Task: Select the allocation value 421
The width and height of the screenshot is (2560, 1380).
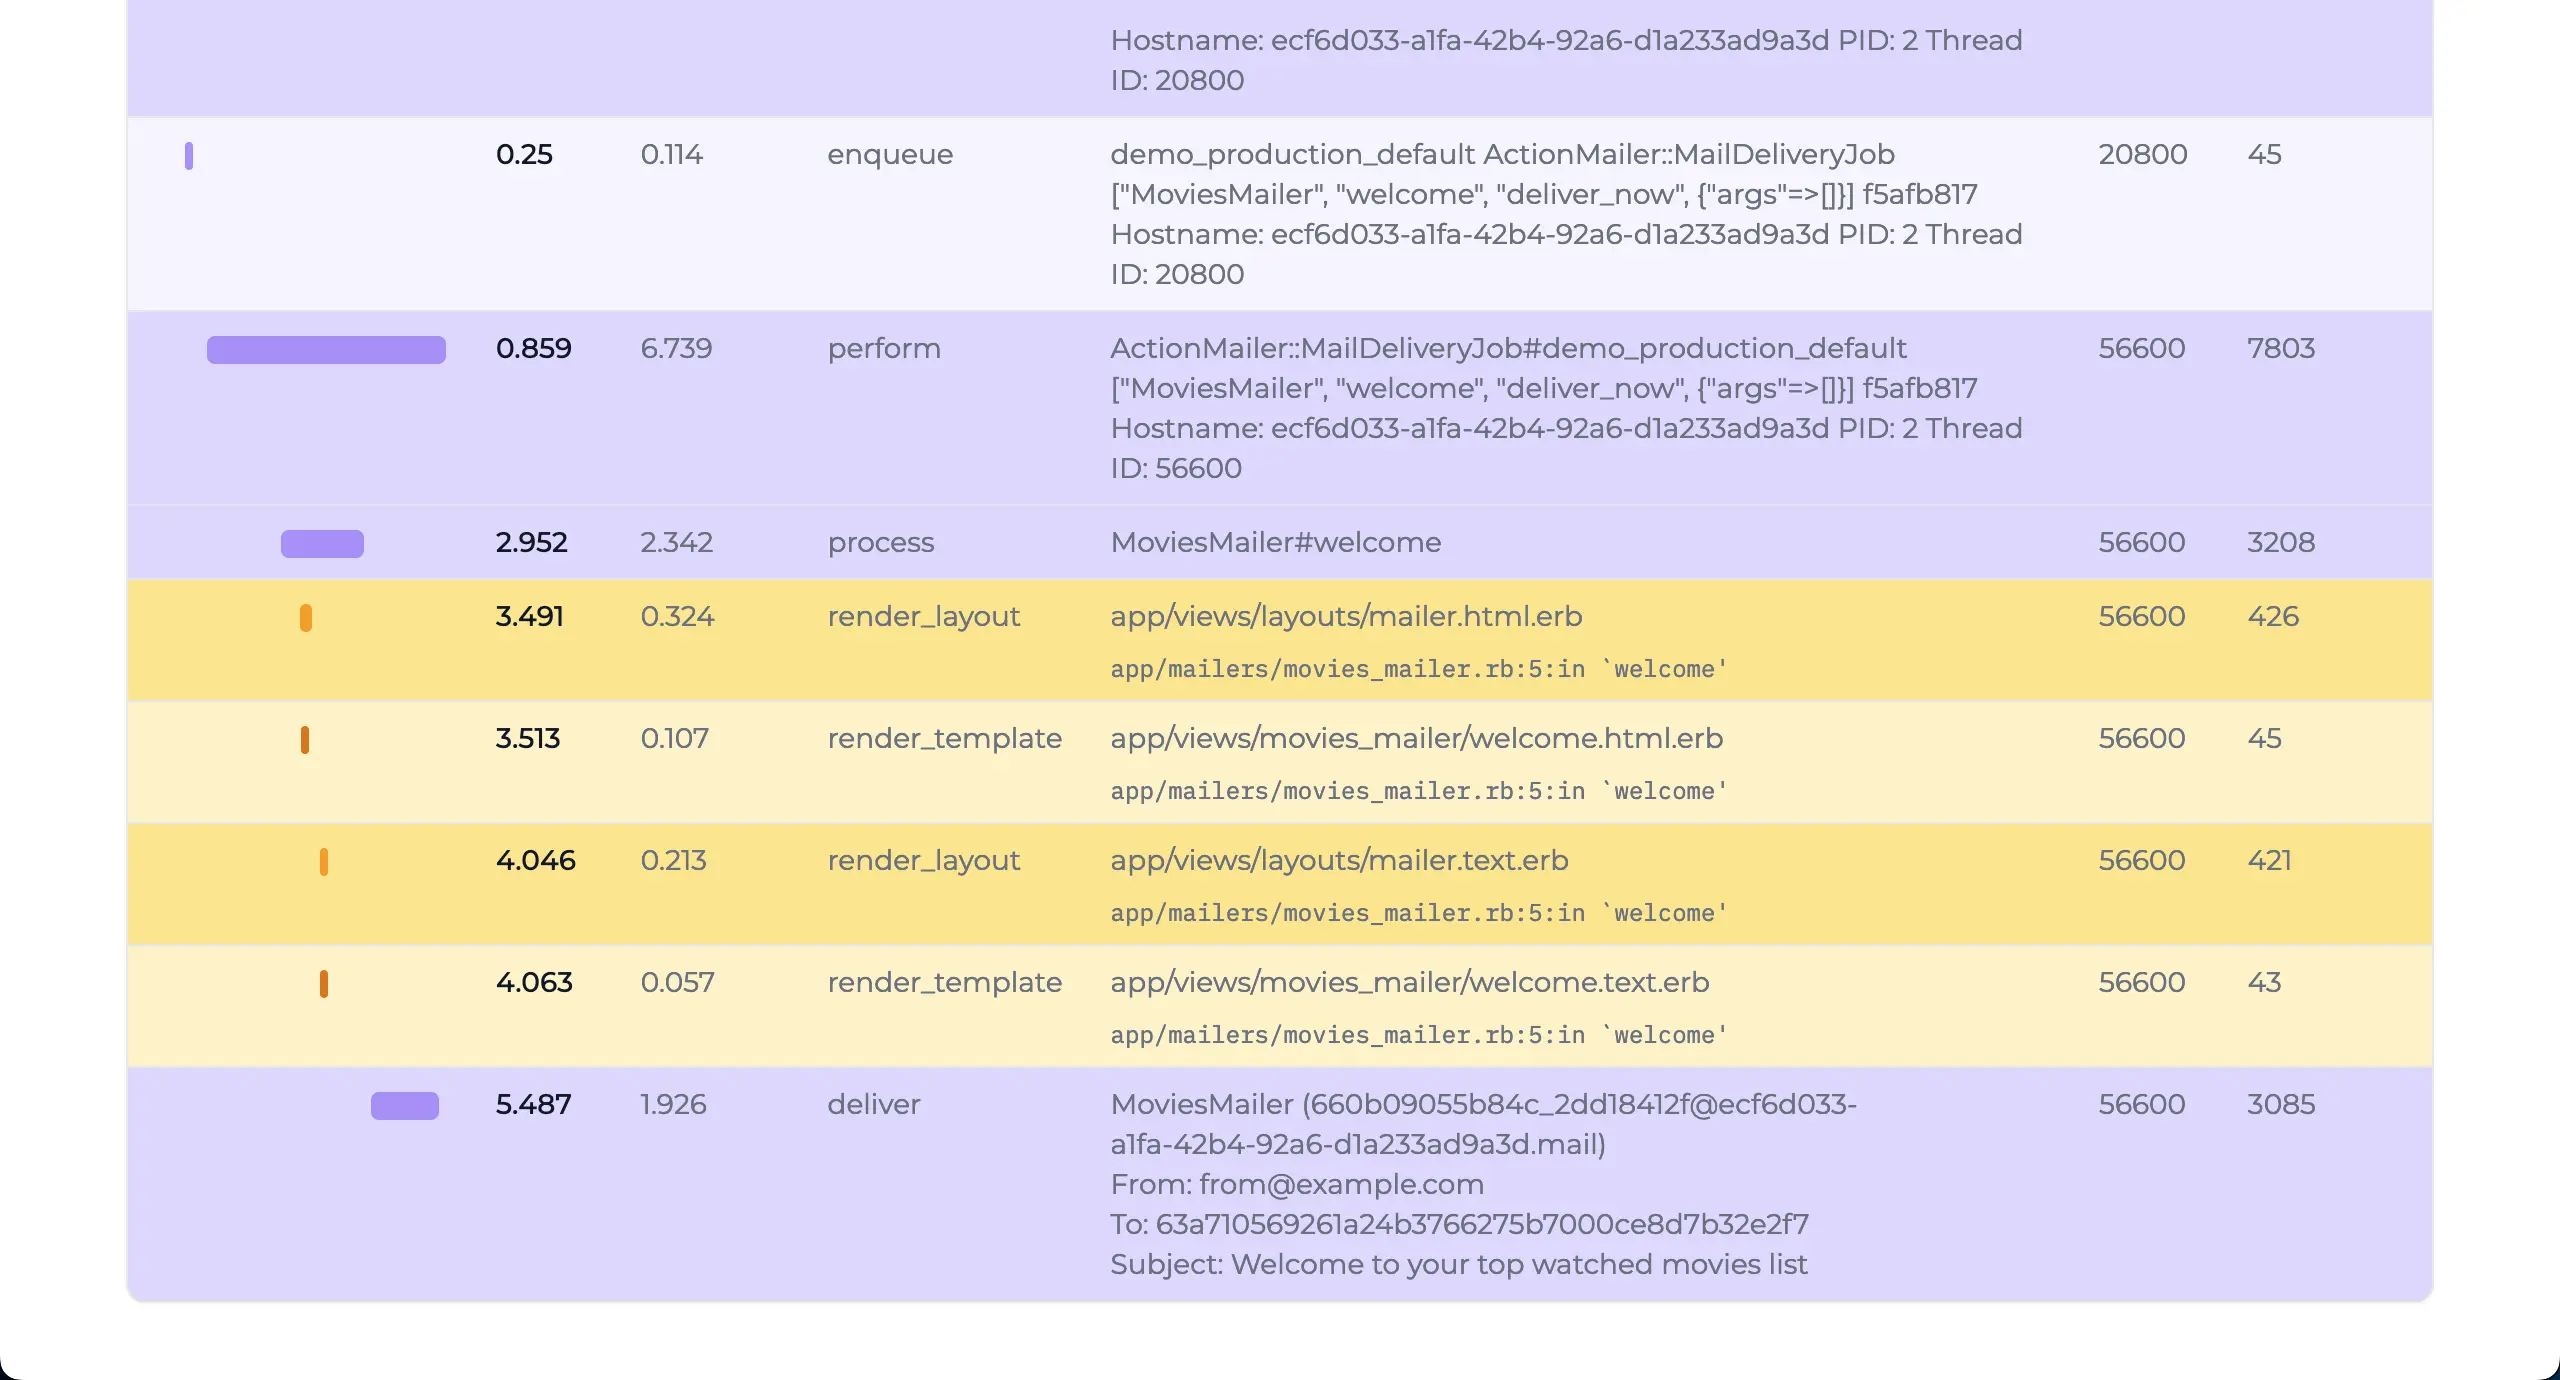Action: click(2269, 860)
